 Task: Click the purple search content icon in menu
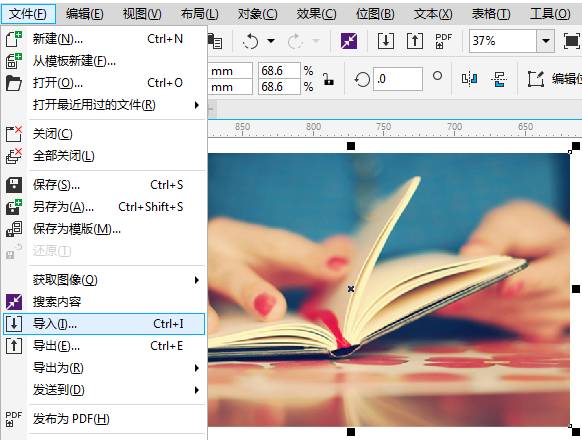14,302
